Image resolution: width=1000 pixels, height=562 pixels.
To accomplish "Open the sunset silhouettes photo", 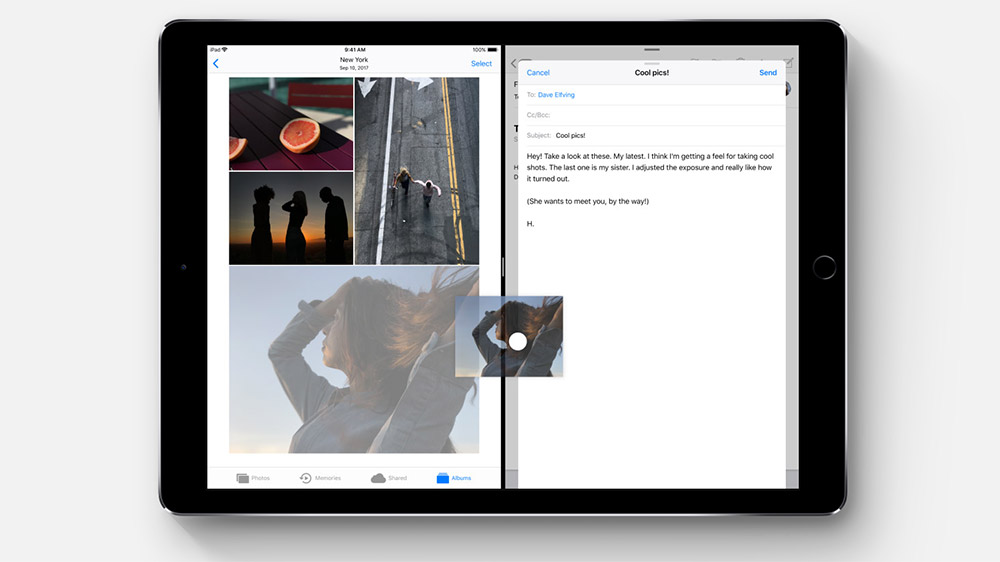I will click(290, 218).
